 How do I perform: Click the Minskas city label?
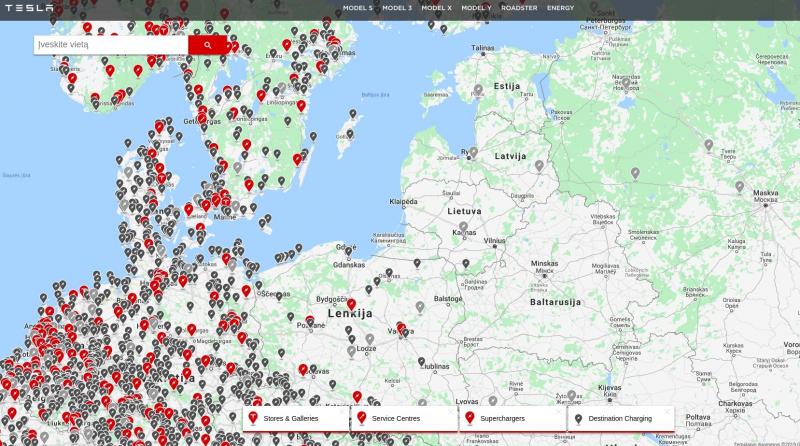pos(544,263)
